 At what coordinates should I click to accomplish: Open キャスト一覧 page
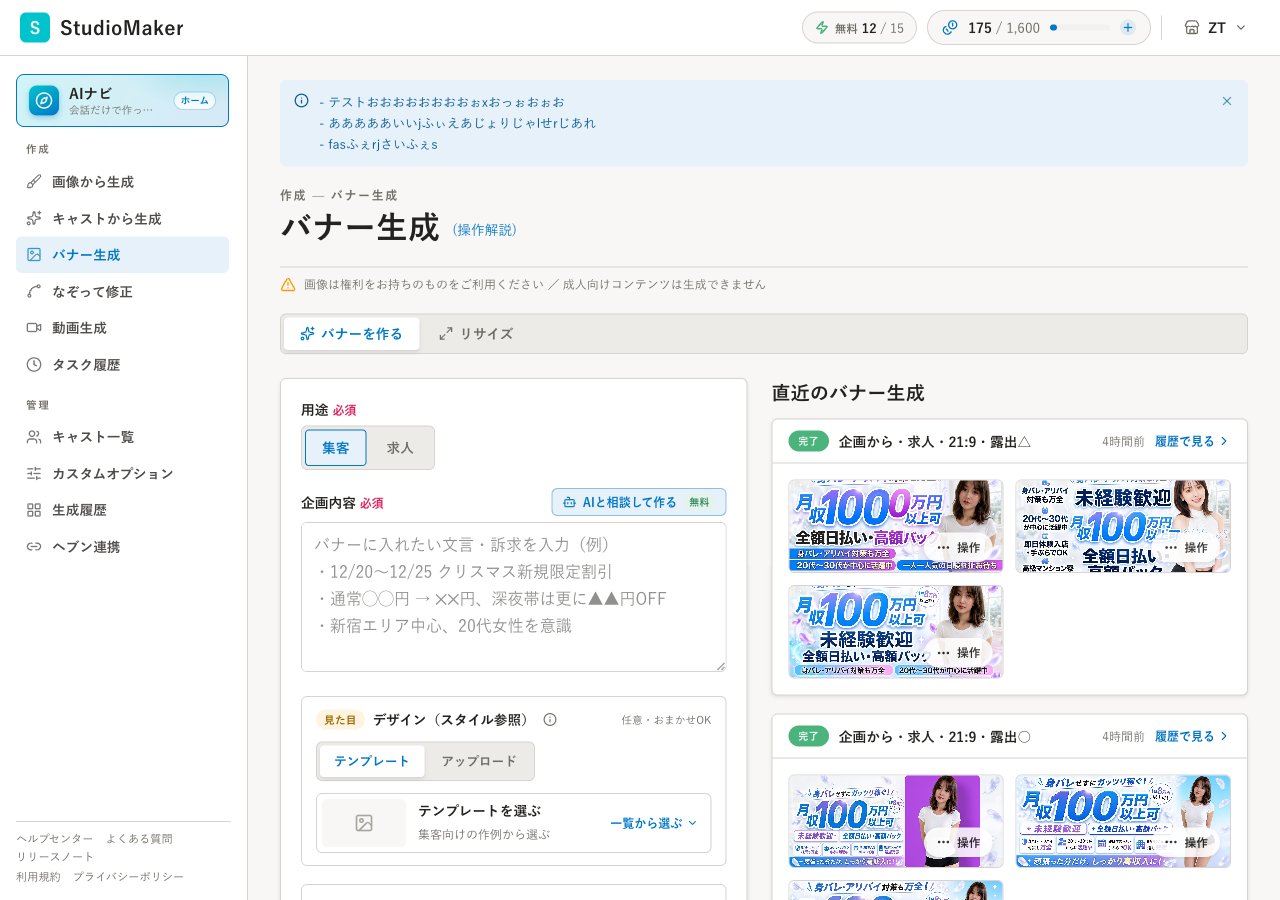[122, 437]
